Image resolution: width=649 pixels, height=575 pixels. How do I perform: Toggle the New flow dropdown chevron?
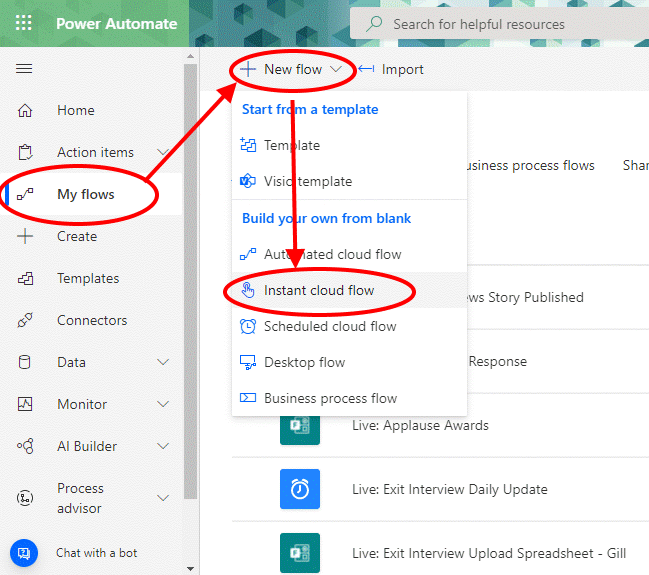click(x=336, y=69)
